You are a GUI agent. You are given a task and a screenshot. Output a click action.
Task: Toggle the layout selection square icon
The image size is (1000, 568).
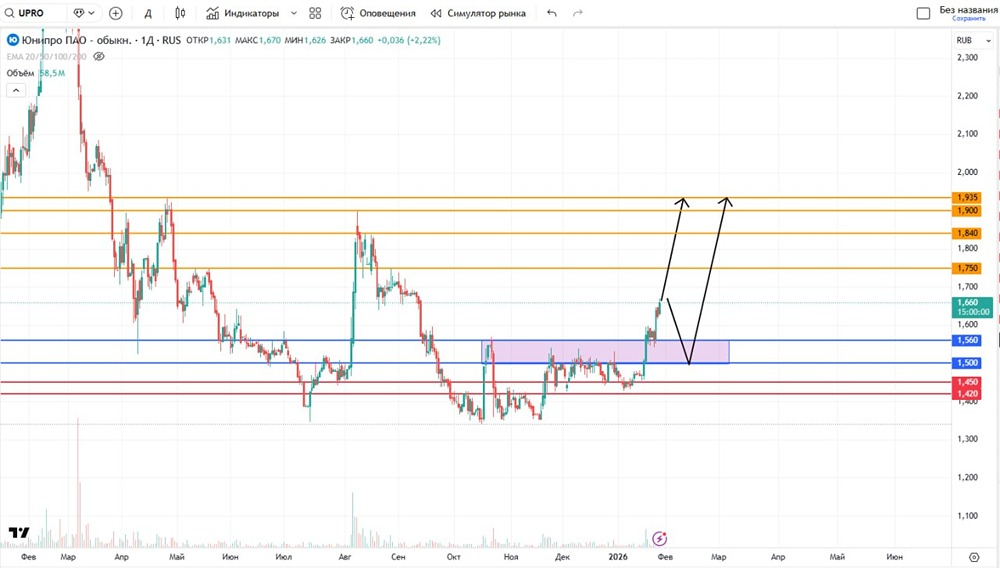(923, 14)
